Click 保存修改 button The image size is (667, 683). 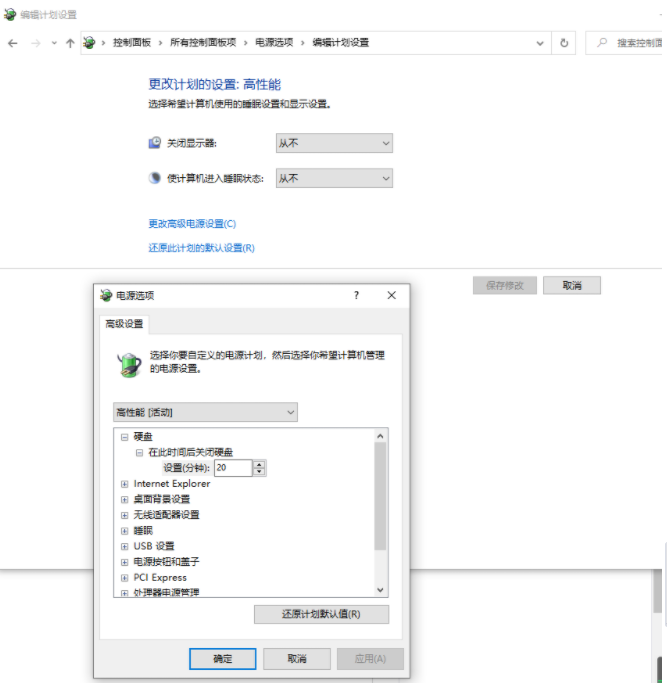click(505, 285)
